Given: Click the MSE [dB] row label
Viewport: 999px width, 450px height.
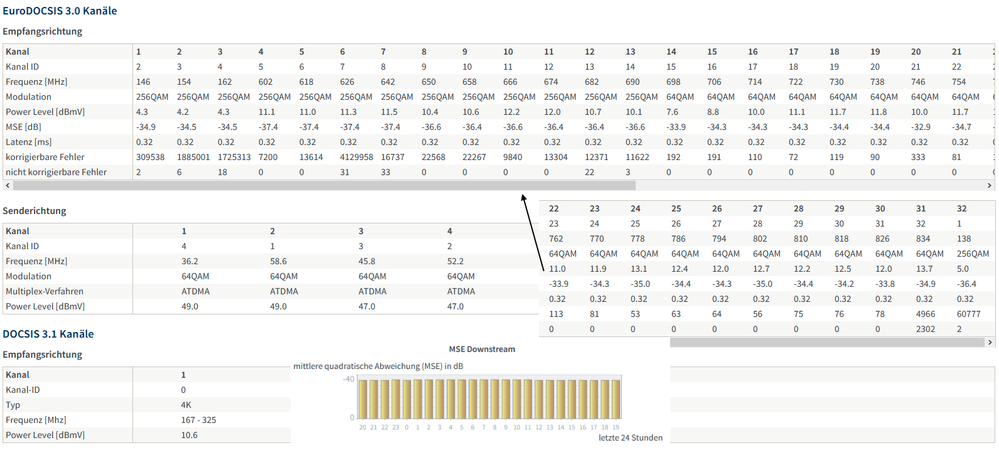Looking at the screenshot, I should (x=22, y=127).
